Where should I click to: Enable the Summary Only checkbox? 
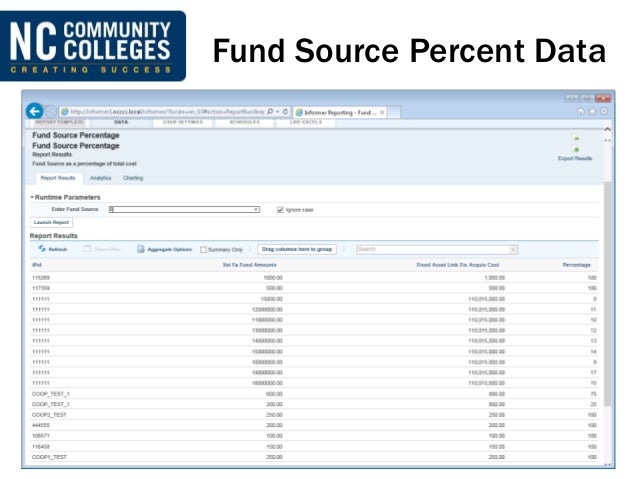[203, 249]
